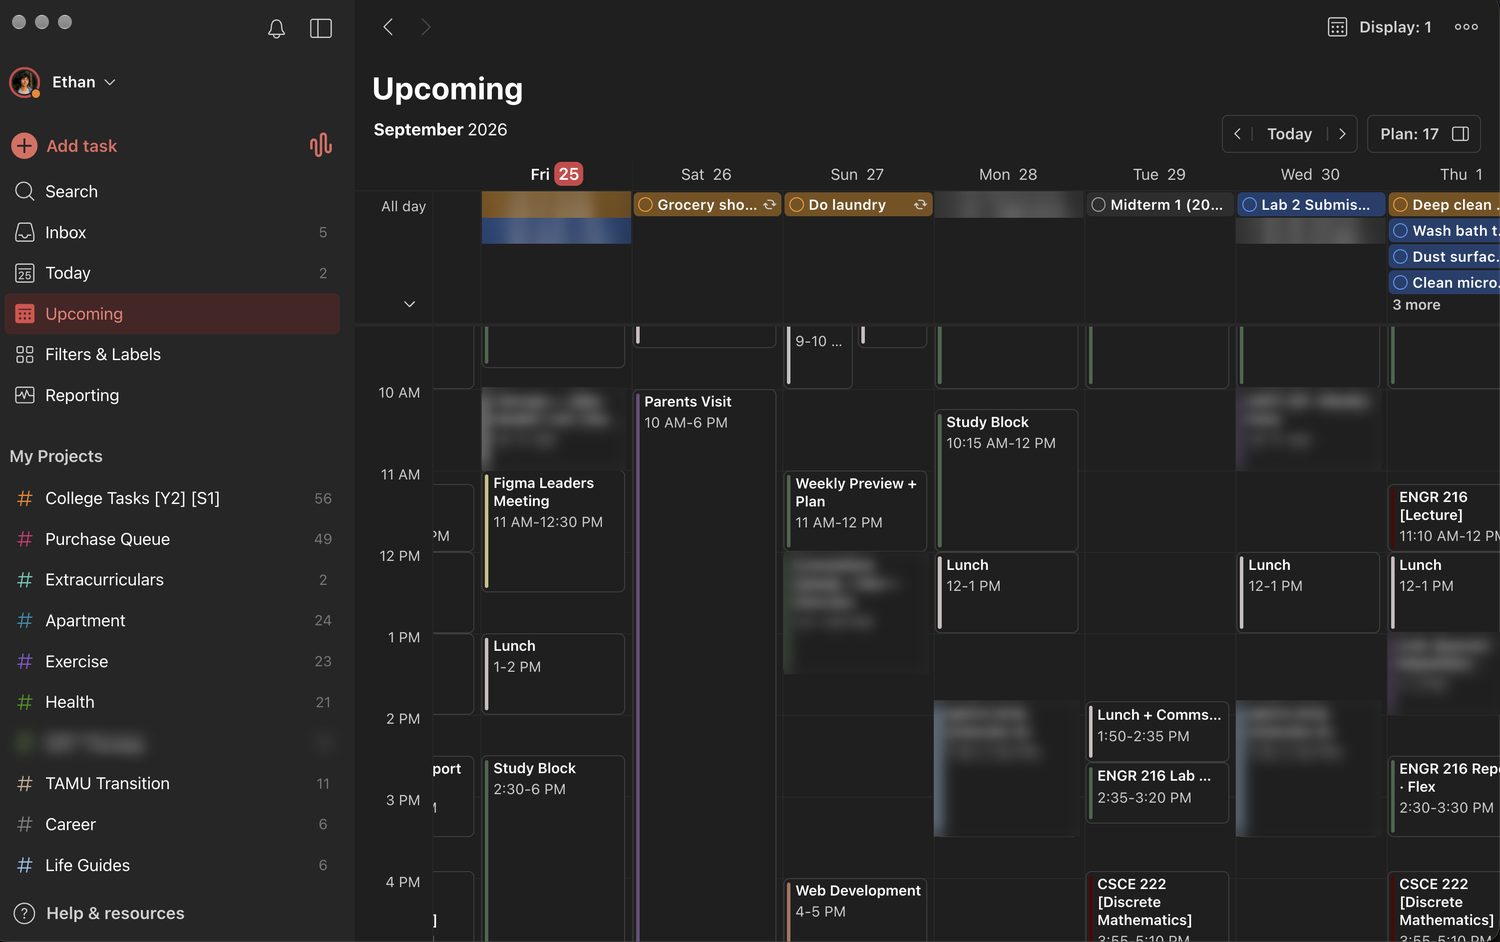Jump to Today in the calendar
This screenshot has width=1500, height=942.
pyautogui.click(x=1289, y=134)
